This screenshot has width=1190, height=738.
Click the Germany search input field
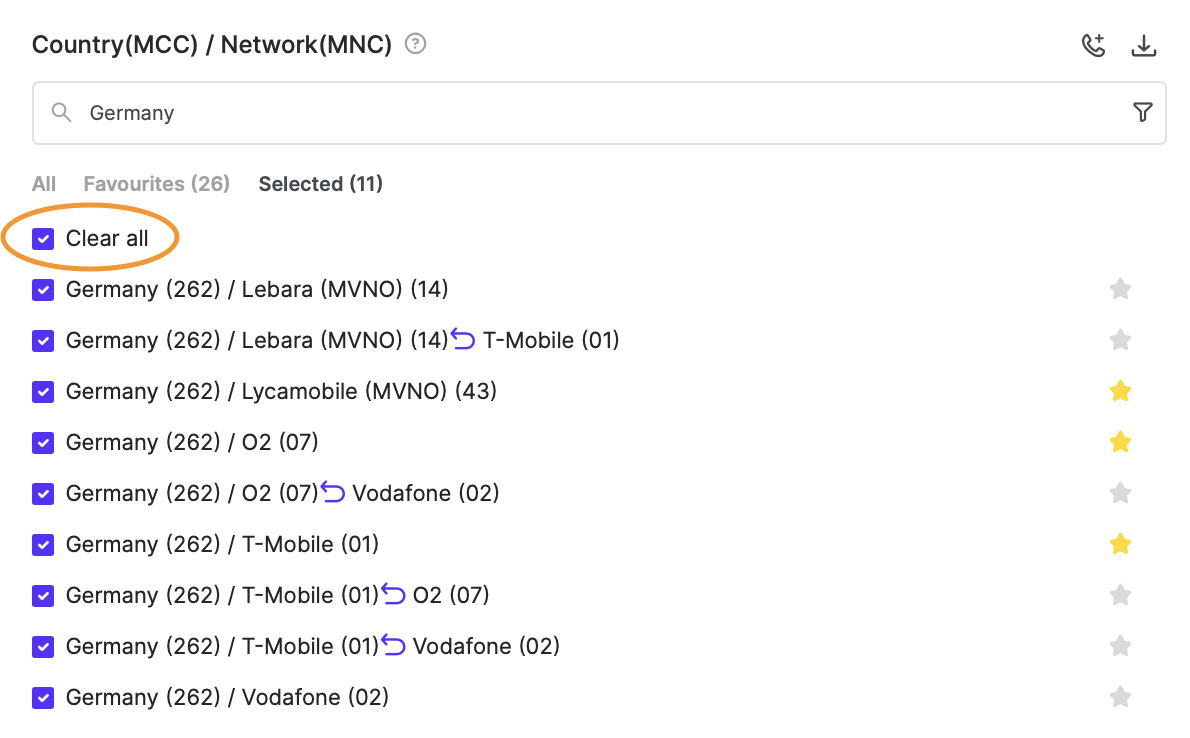[x=600, y=113]
